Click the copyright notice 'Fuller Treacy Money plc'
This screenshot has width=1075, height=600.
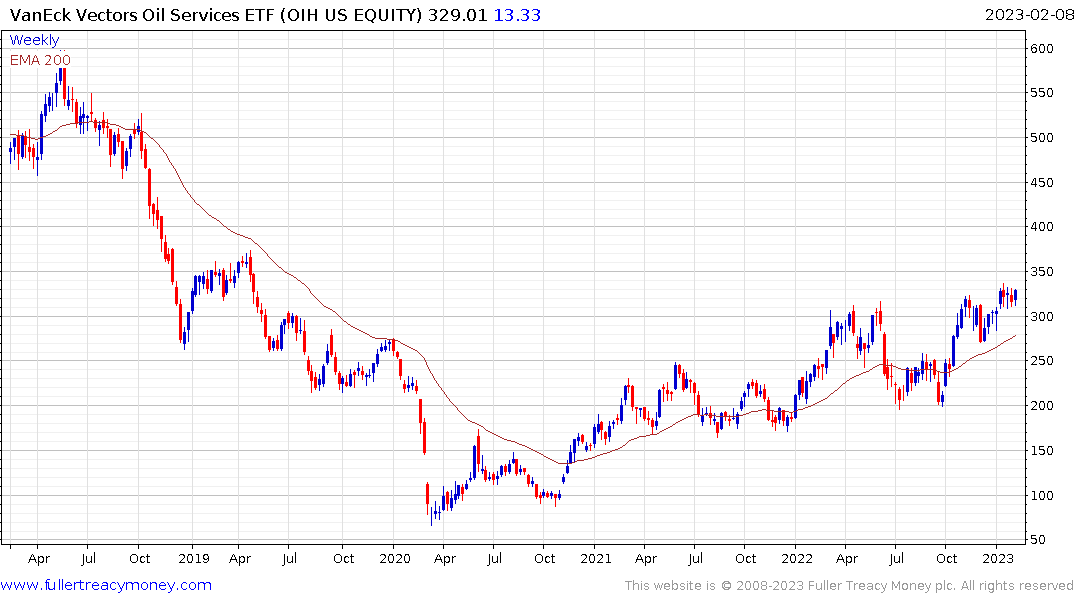pos(882,586)
